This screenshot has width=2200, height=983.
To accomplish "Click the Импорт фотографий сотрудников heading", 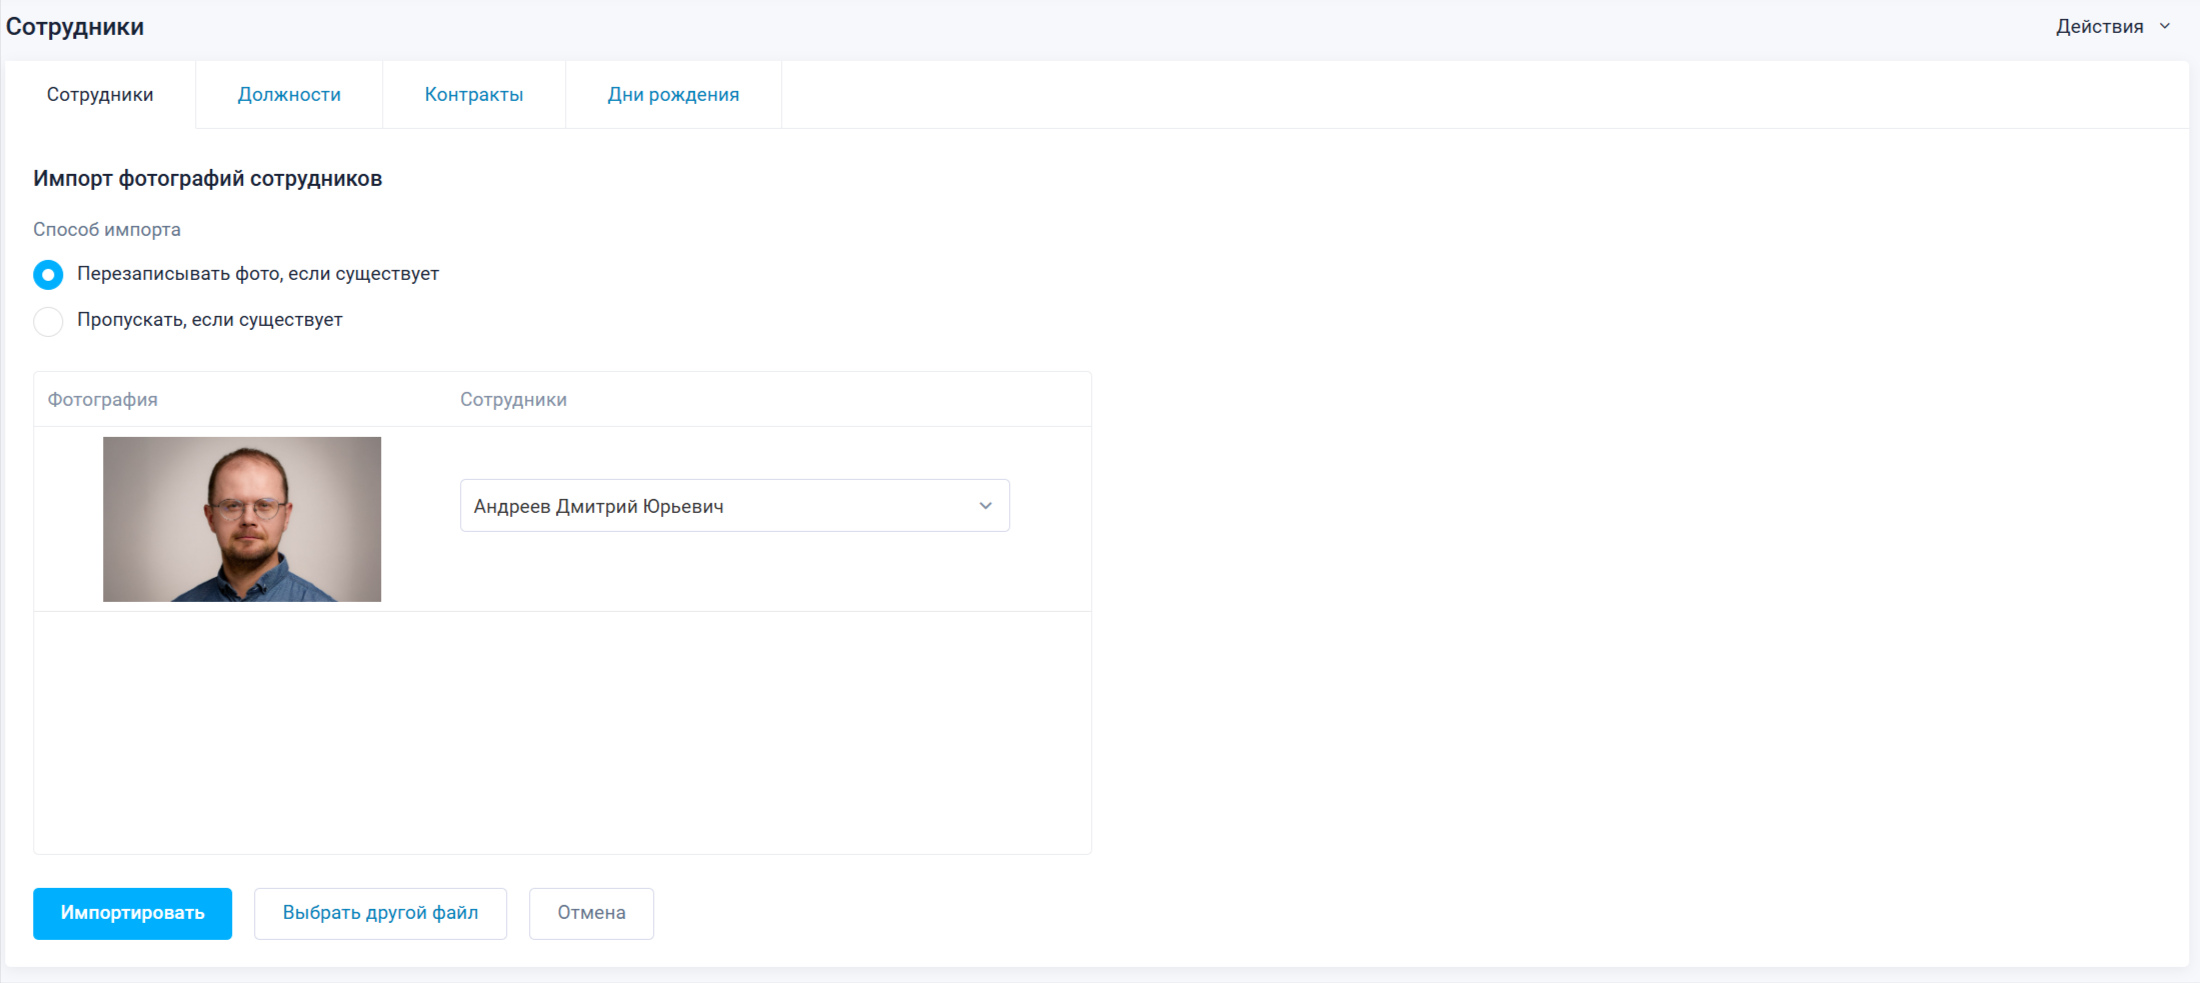I will [x=207, y=179].
